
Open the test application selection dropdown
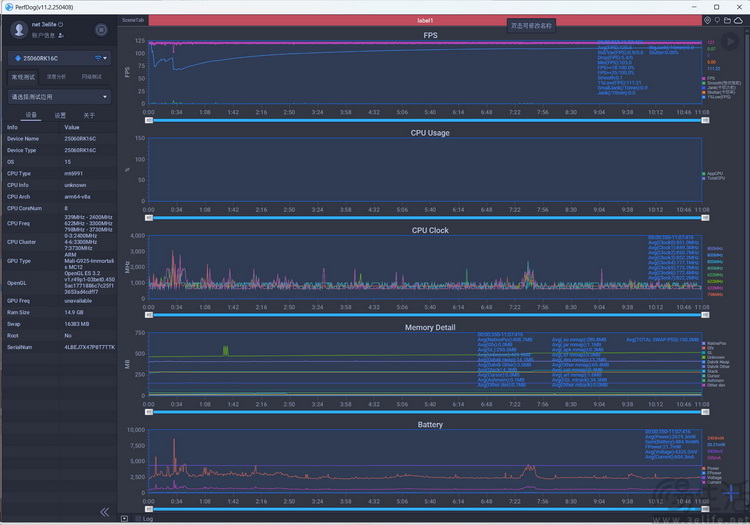coord(59,97)
